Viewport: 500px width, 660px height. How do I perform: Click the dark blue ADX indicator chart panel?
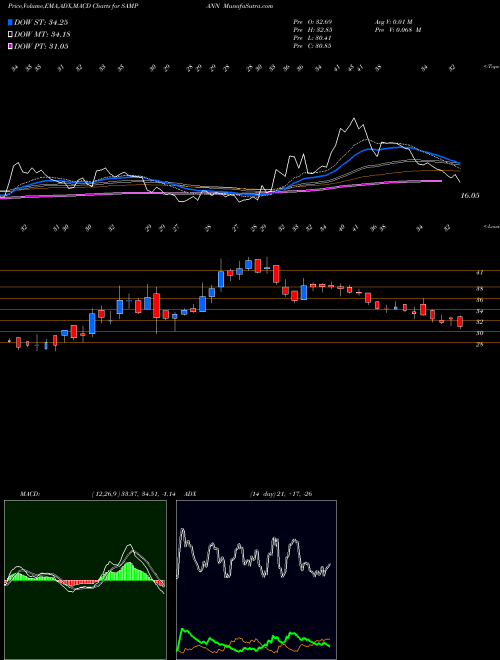(256, 580)
